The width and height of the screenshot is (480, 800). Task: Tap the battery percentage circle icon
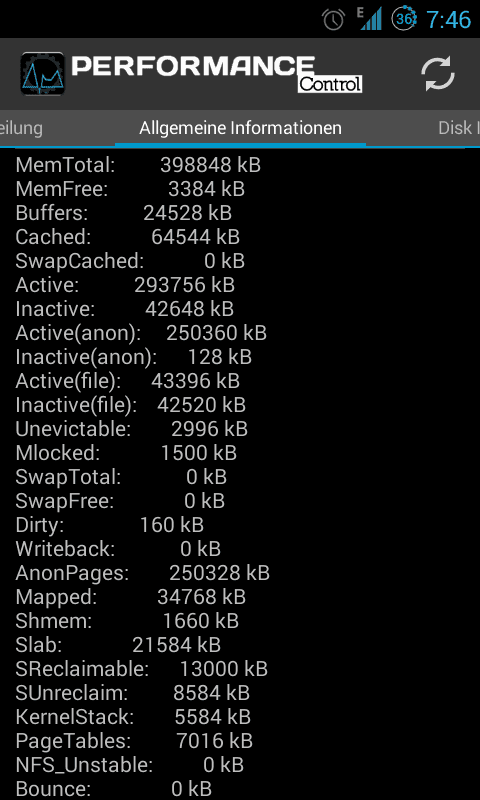pyautogui.click(x=404, y=19)
